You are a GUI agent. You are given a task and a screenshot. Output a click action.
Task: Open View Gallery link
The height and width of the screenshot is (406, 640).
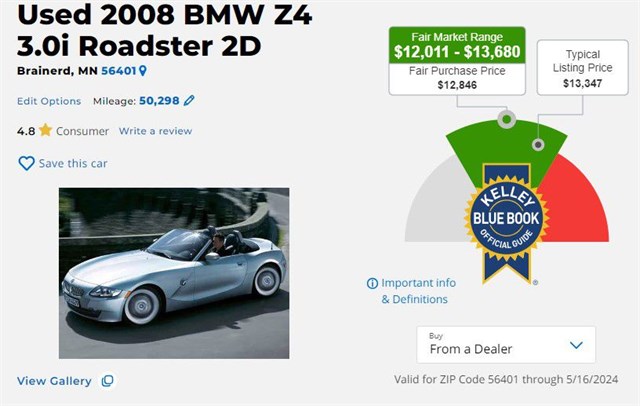click(x=54, y=381)
